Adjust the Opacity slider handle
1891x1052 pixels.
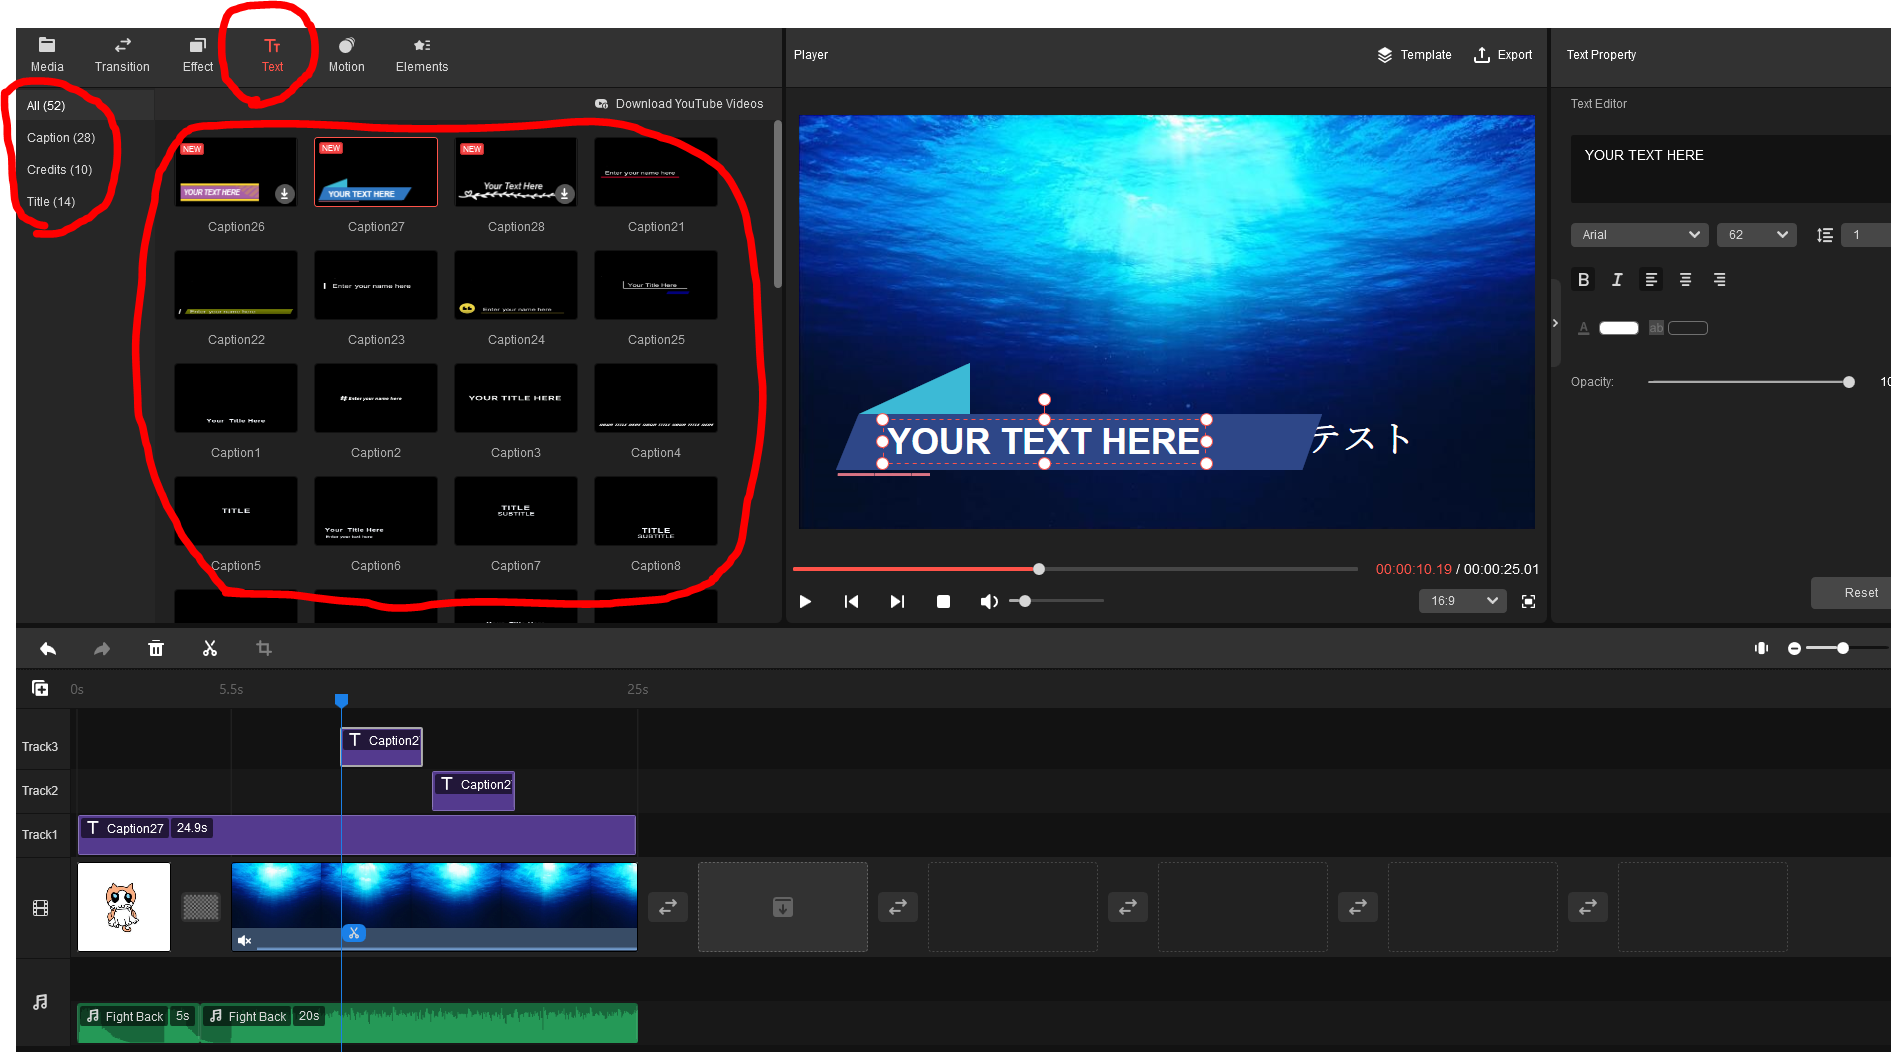tap(1849, 382)
